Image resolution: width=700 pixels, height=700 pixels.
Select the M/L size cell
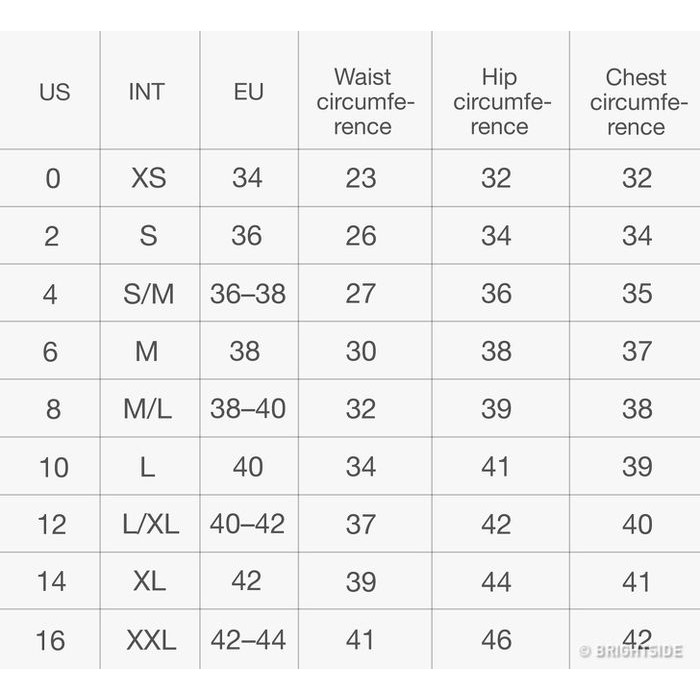pyautogui.click(x=148, y=409)
